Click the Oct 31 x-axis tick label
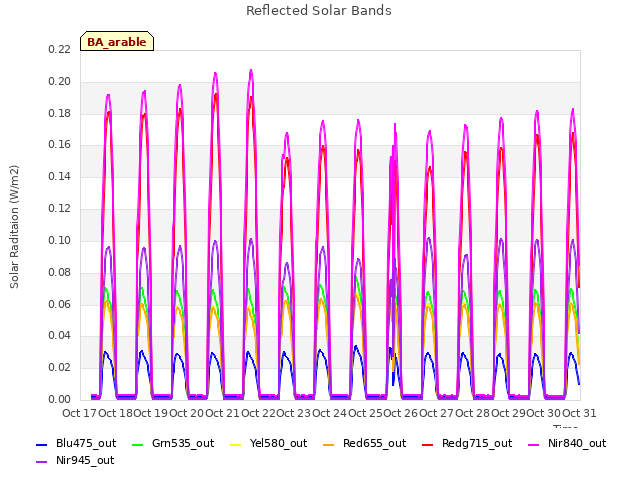The width and height of the screenshot is (640, 480). click(x=579, y=413)
